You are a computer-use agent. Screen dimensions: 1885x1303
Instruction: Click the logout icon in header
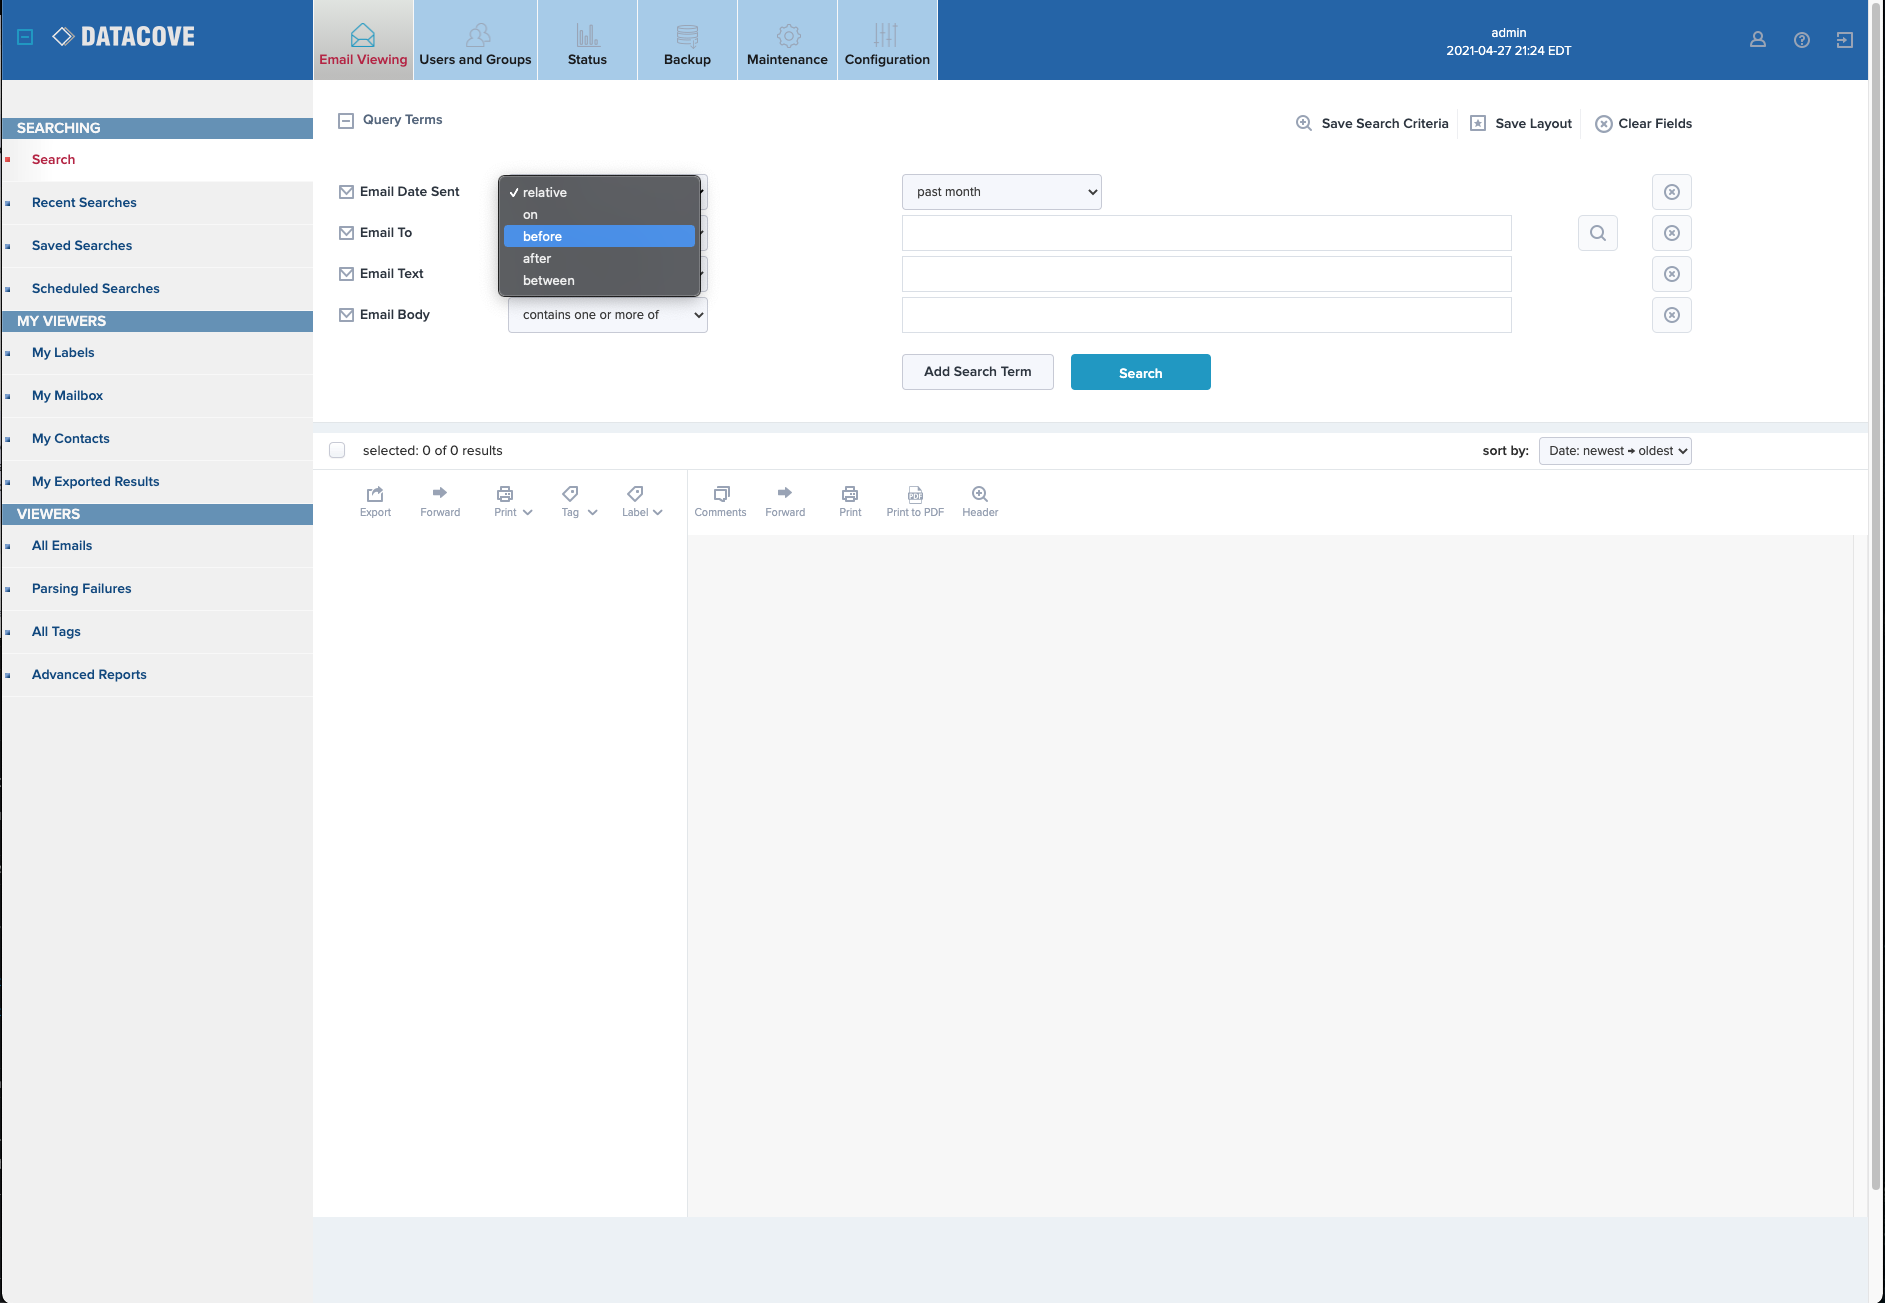(1844, 40)
